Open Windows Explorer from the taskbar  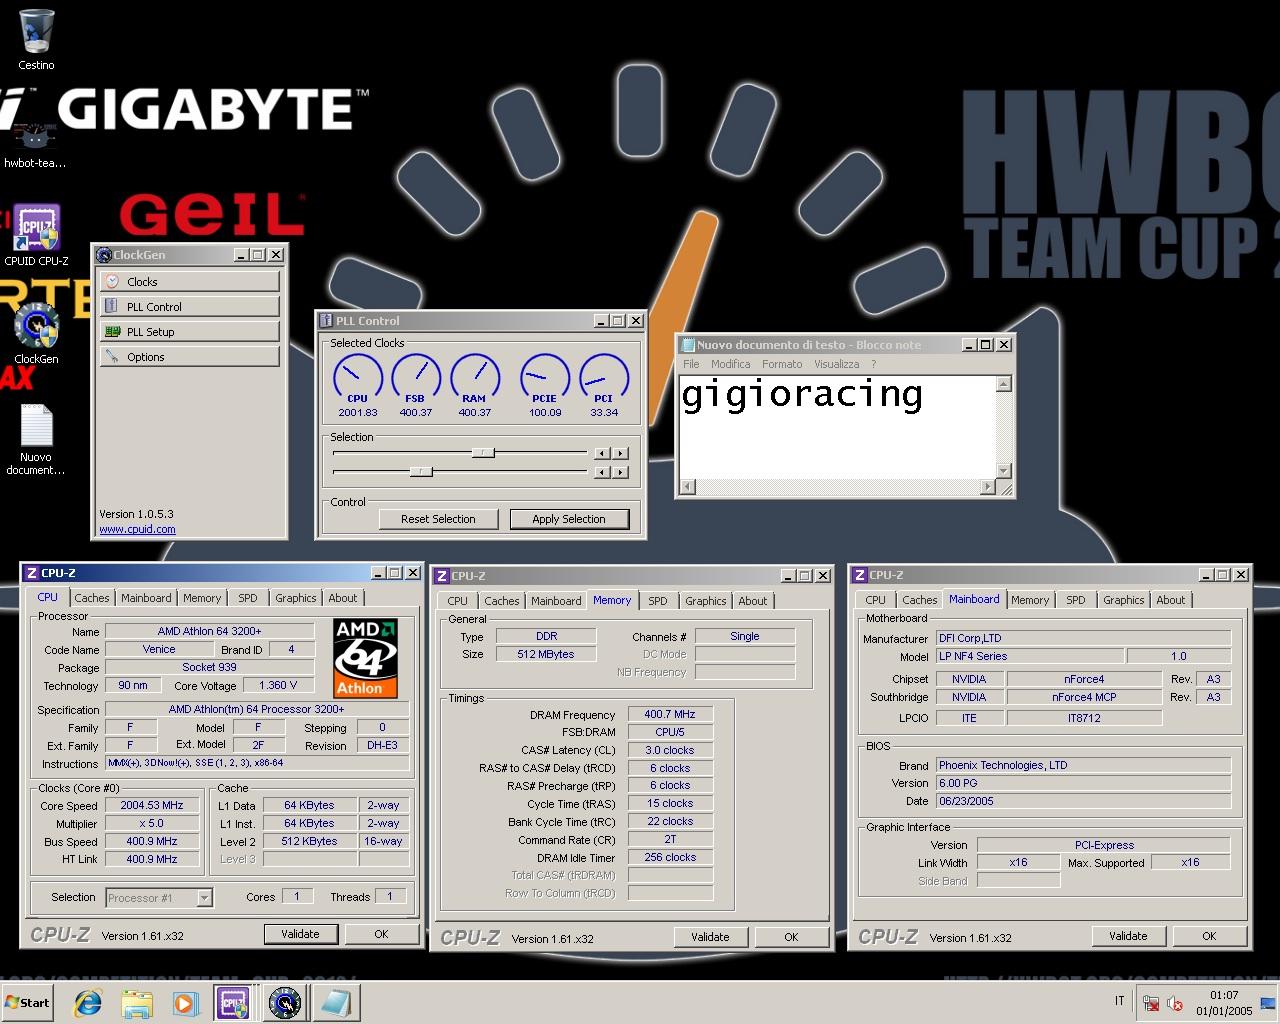137,1003
